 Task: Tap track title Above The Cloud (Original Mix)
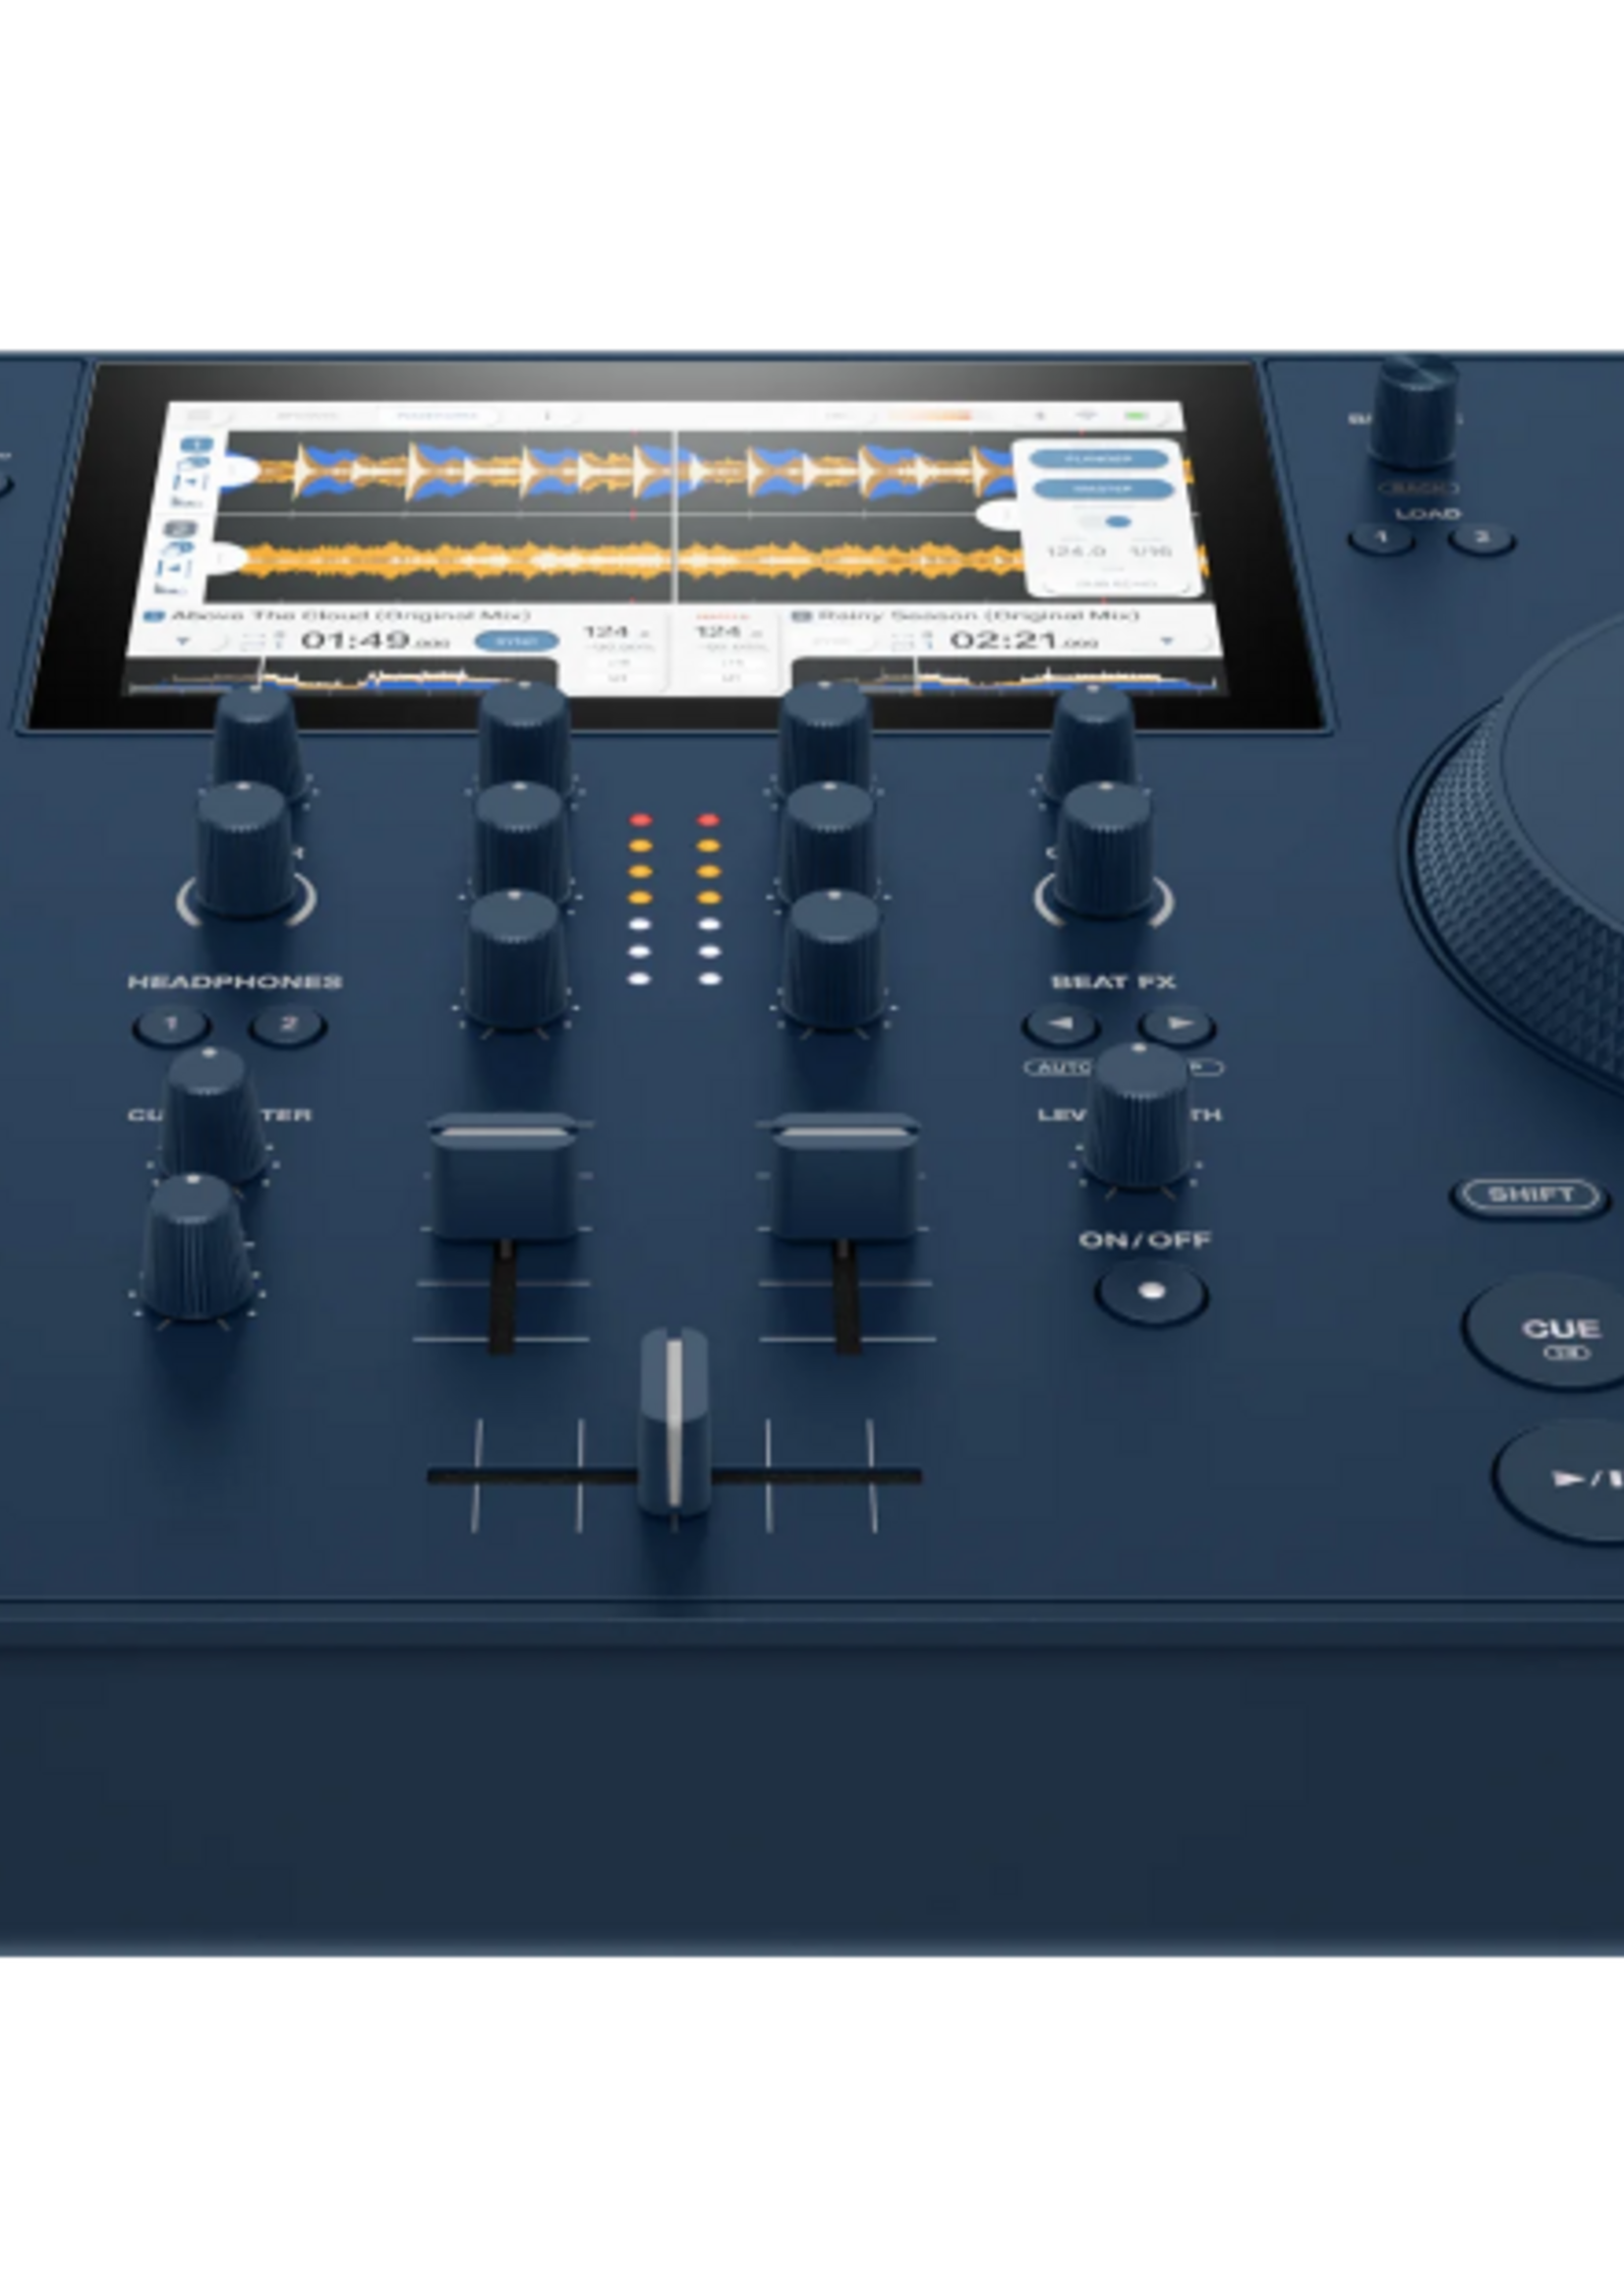pyautogui.click(x=351, y=616)
